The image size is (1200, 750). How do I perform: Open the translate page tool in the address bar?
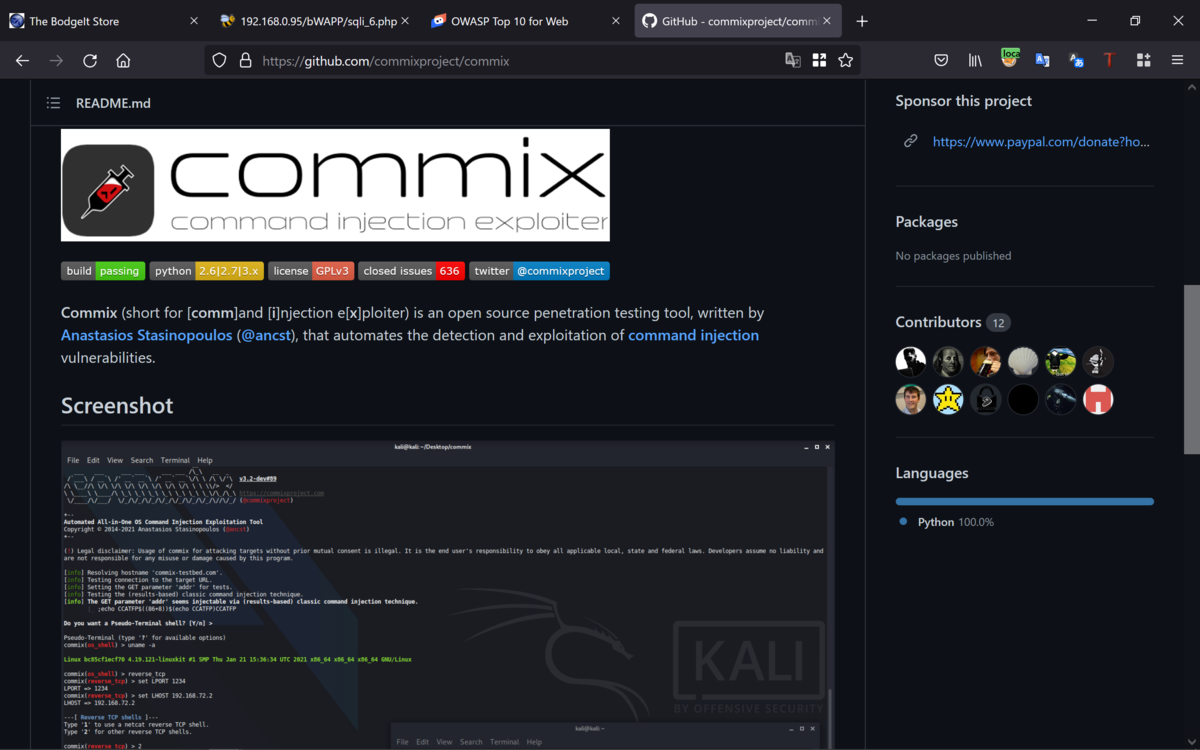792,60
